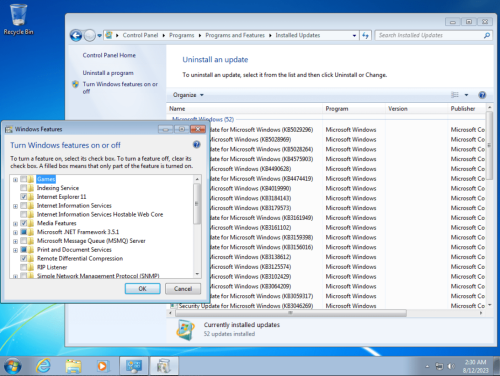Open the address bar history dropdown
Screen dimensions: 500x376
click(354, 35)
